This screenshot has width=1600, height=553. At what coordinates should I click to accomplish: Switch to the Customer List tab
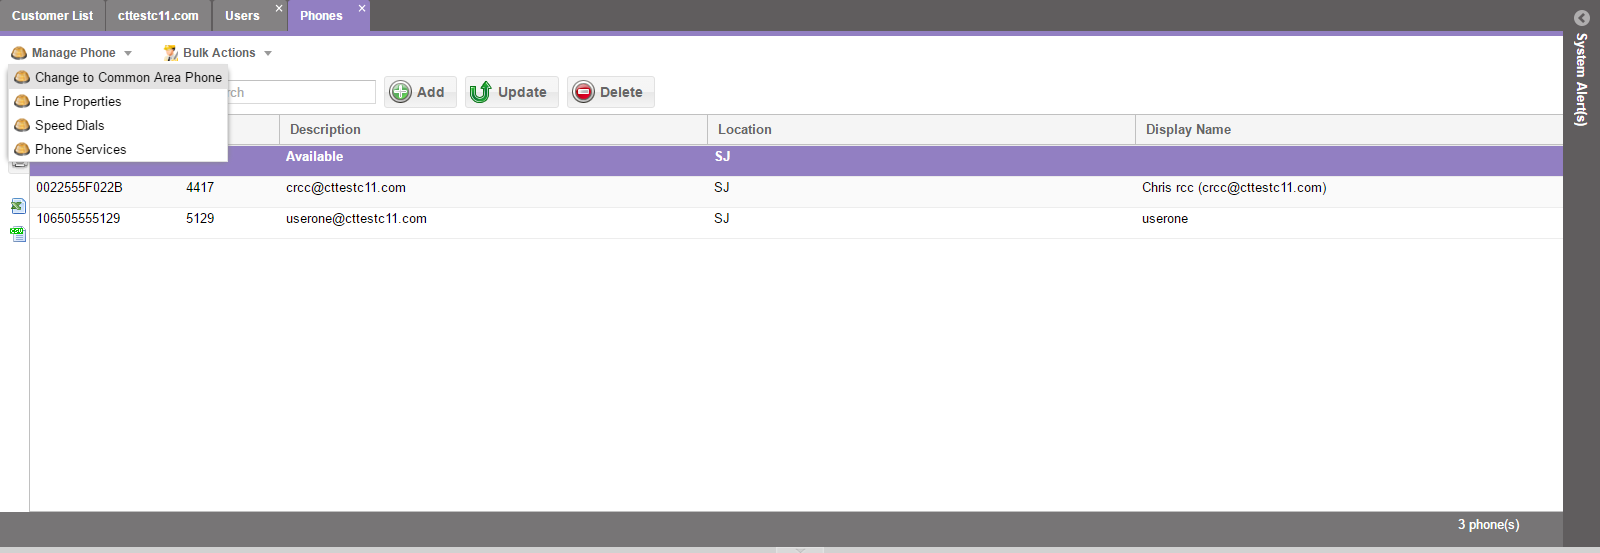(52, 16)
